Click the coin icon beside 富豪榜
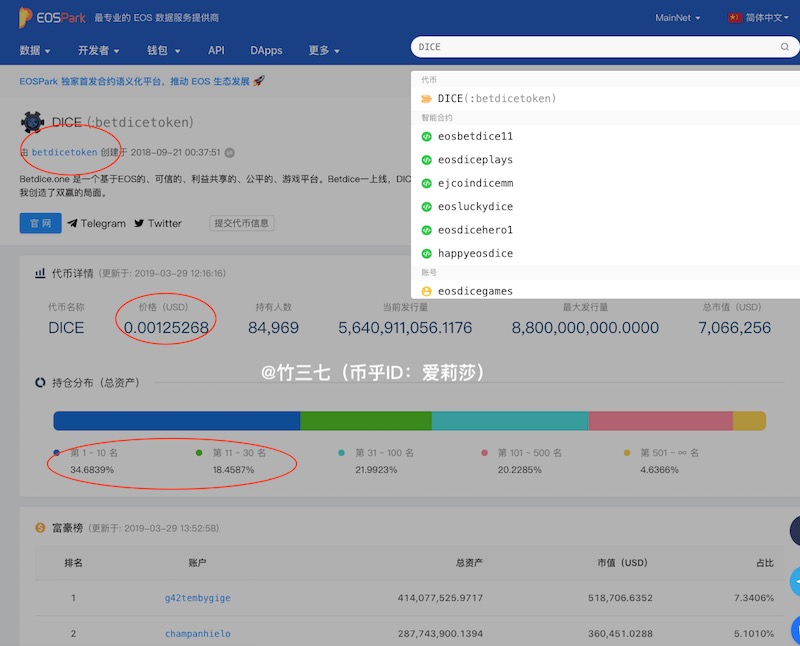Viewport: 800px width, 646px height. click(40, 528)
